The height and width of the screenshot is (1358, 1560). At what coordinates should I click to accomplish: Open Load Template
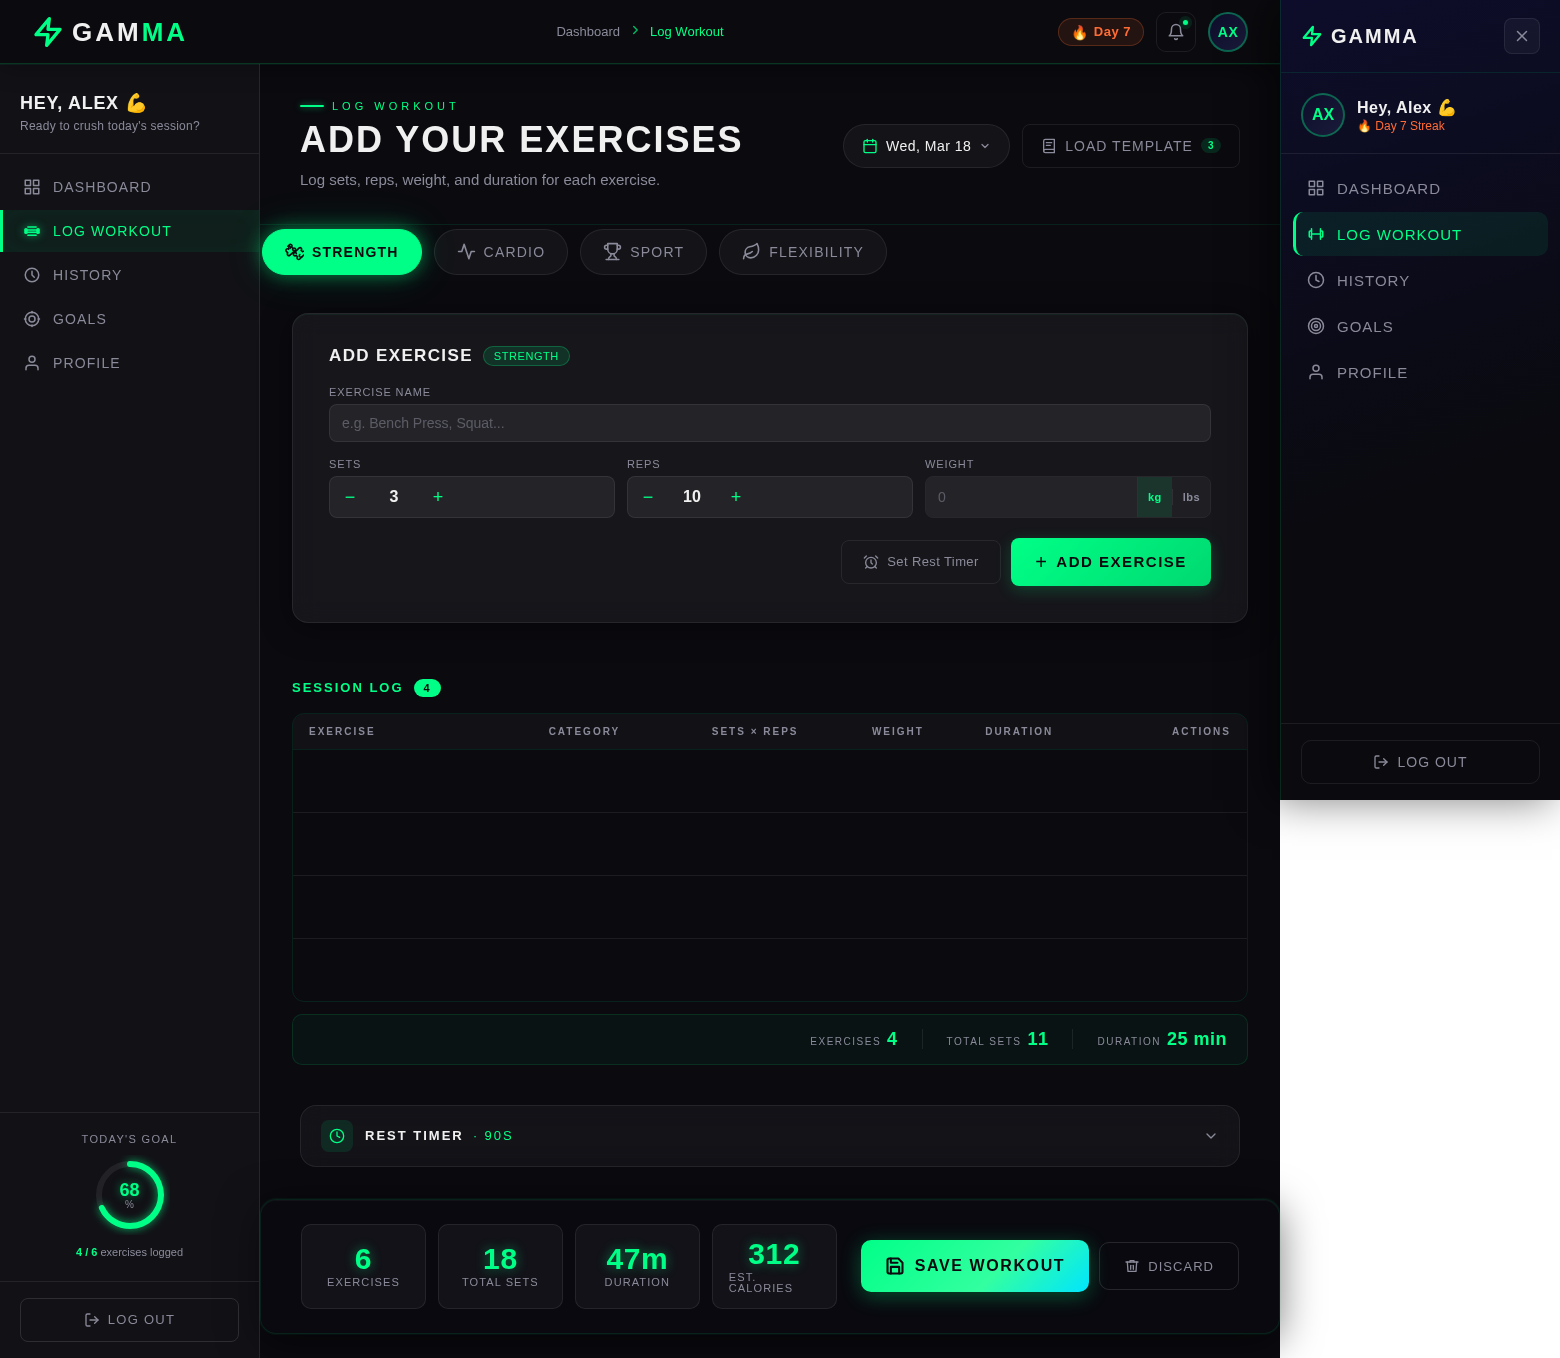click(x=1130, y=146)
